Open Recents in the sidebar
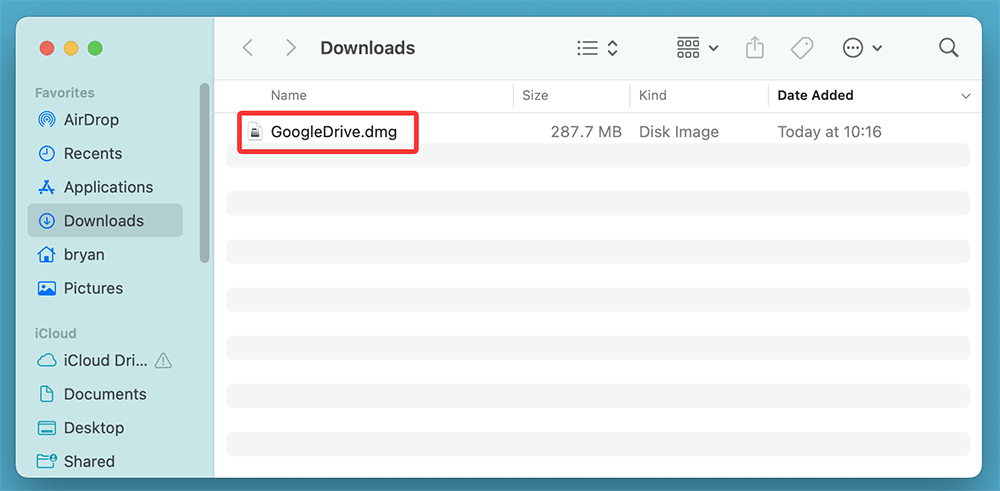 click(x=105, y=154)
